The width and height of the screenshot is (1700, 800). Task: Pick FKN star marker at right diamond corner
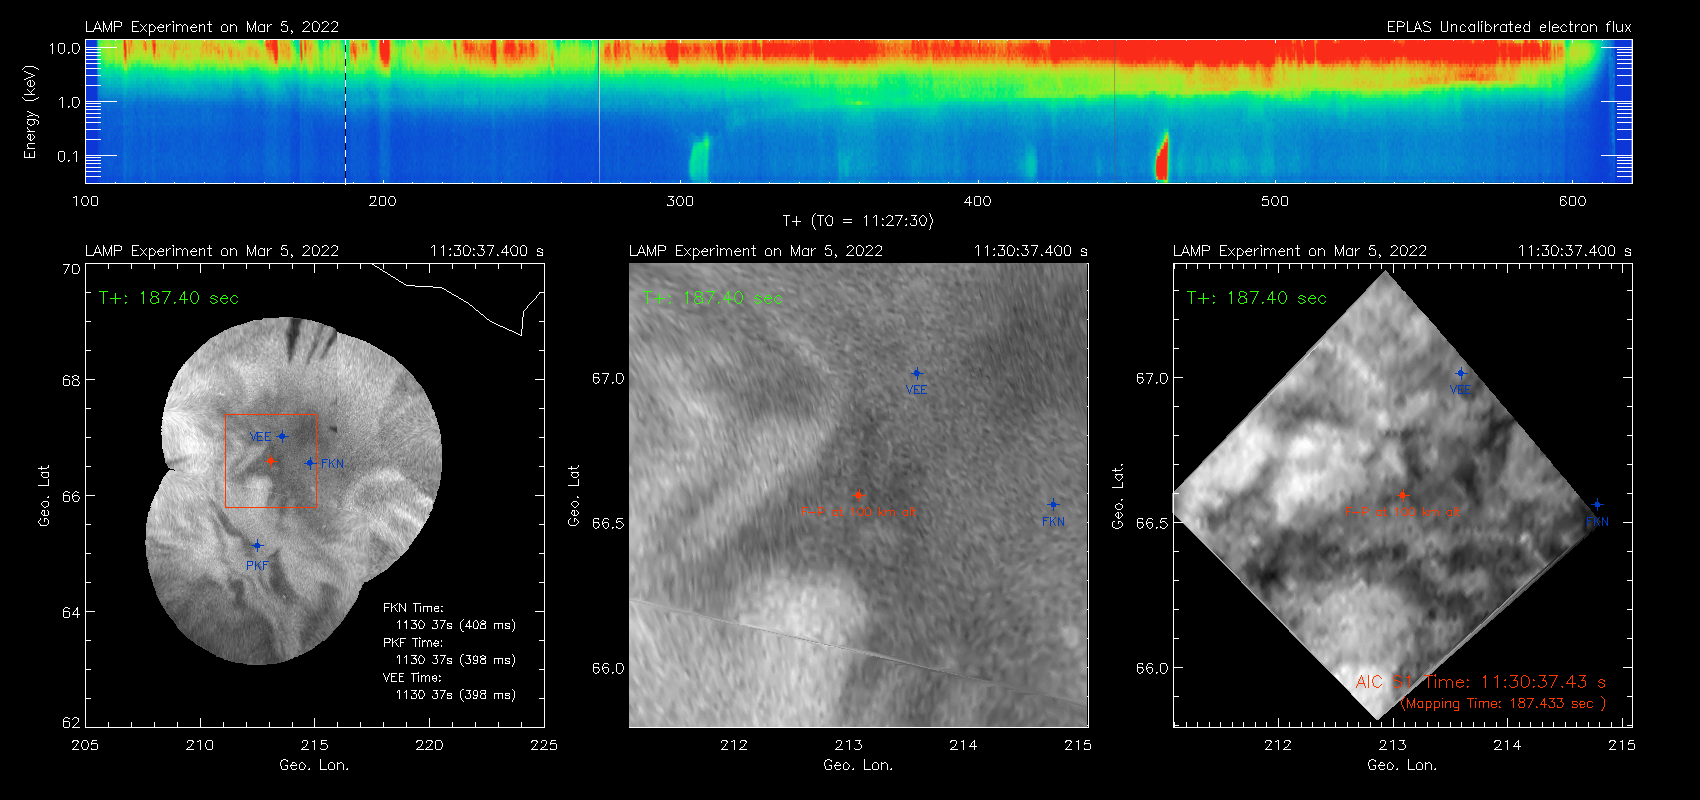[1597, 505]
